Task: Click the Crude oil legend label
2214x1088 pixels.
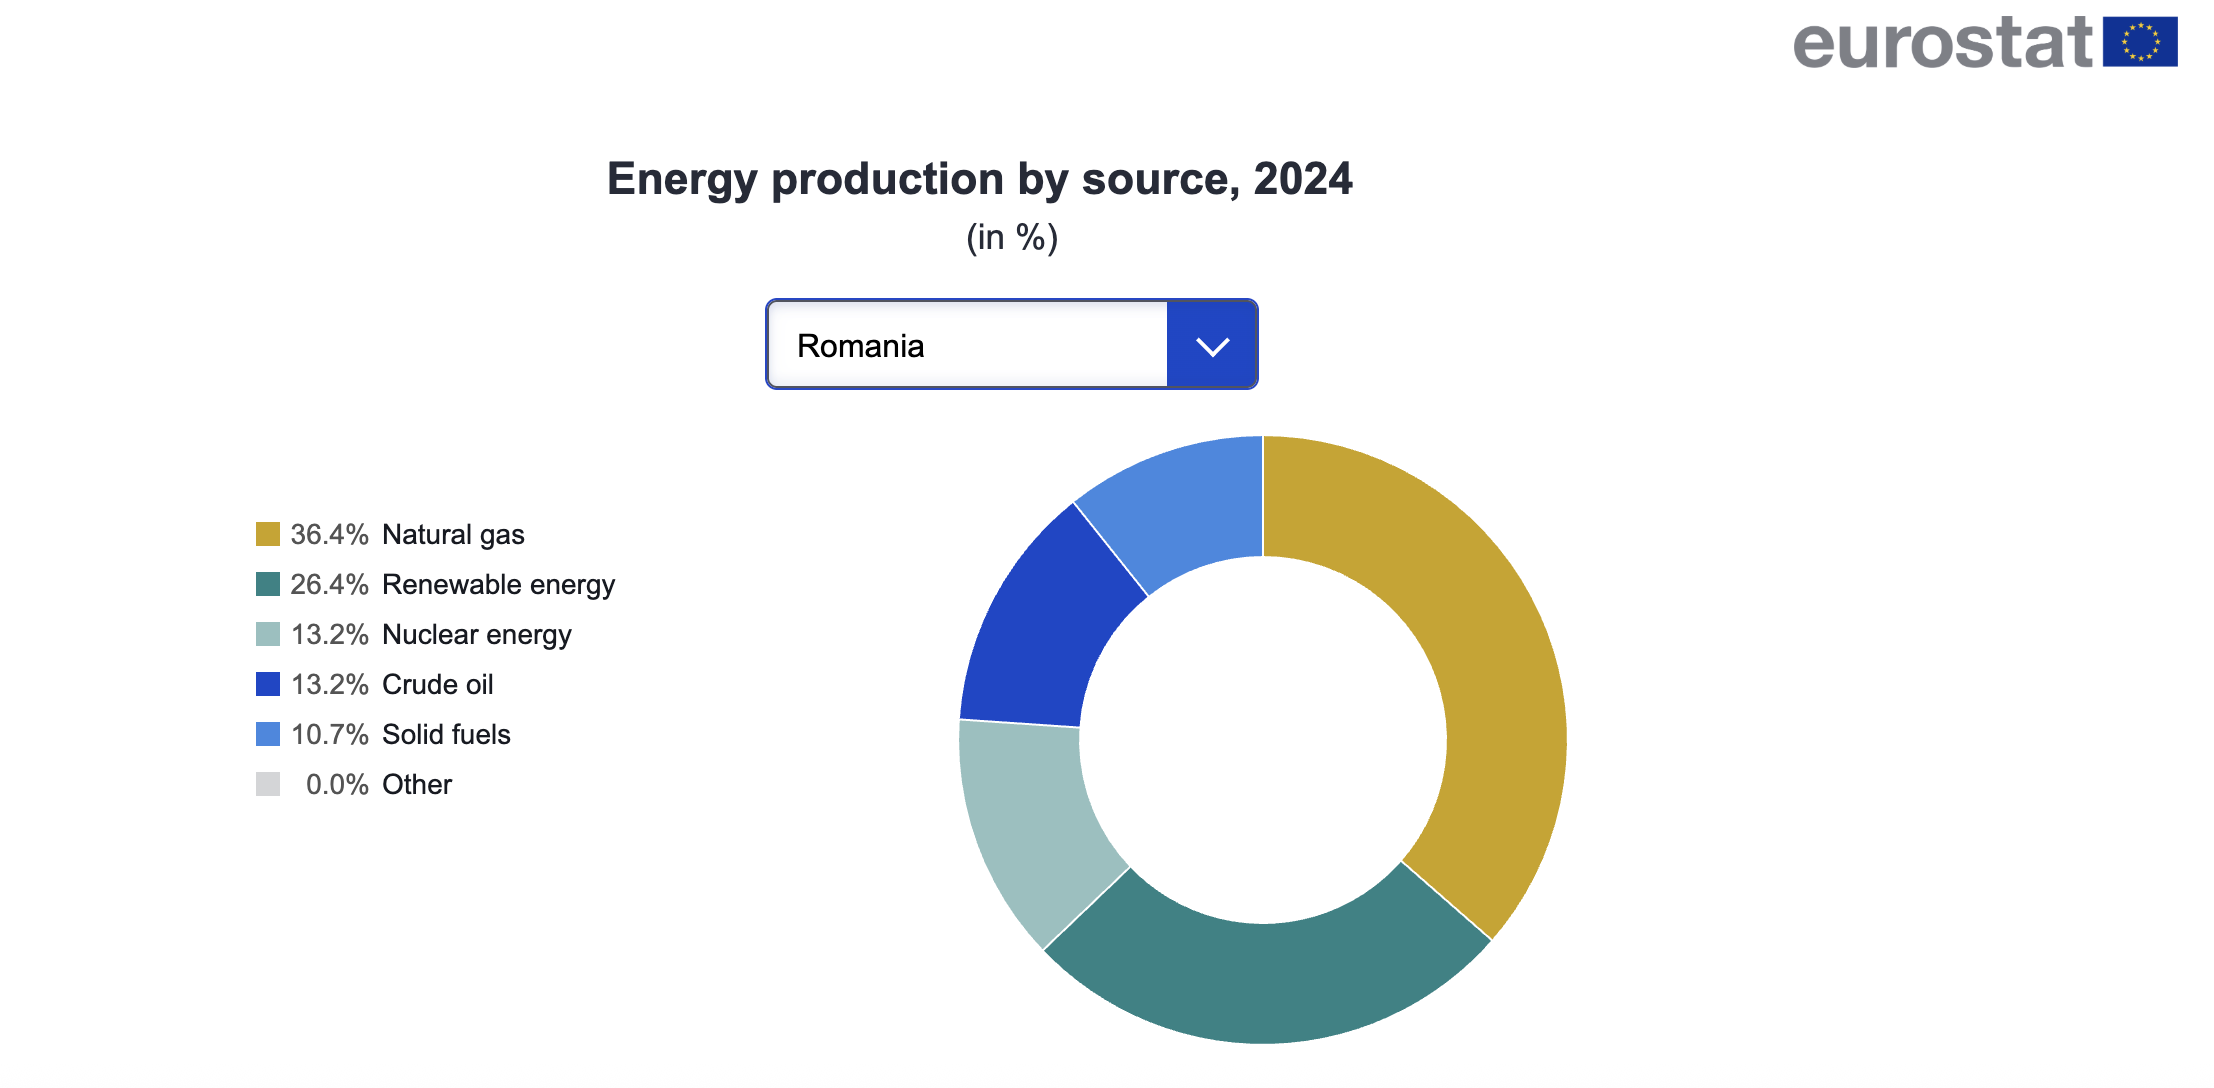Action: 437,684
